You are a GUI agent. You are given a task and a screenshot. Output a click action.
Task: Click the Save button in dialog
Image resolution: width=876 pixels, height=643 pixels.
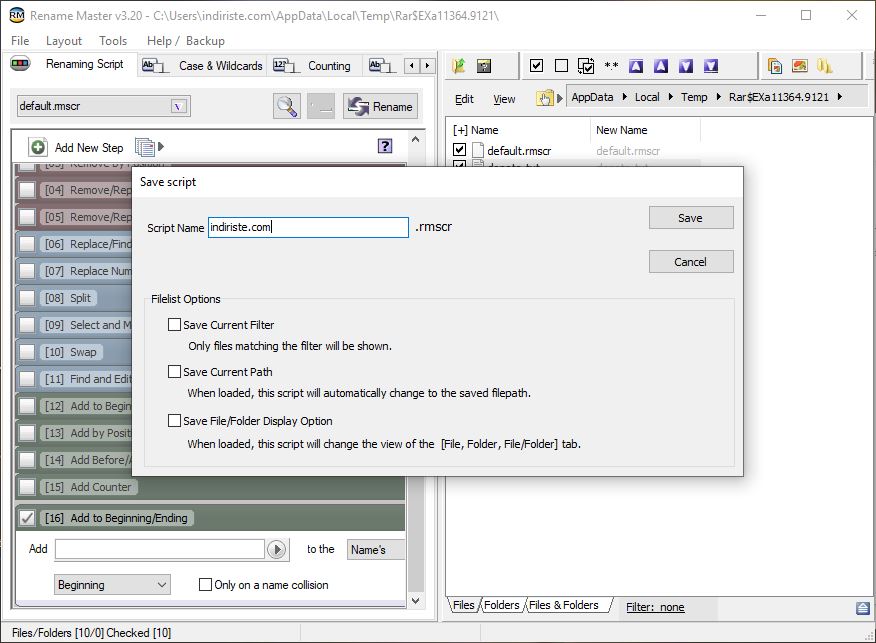click(x=691, y=218)
